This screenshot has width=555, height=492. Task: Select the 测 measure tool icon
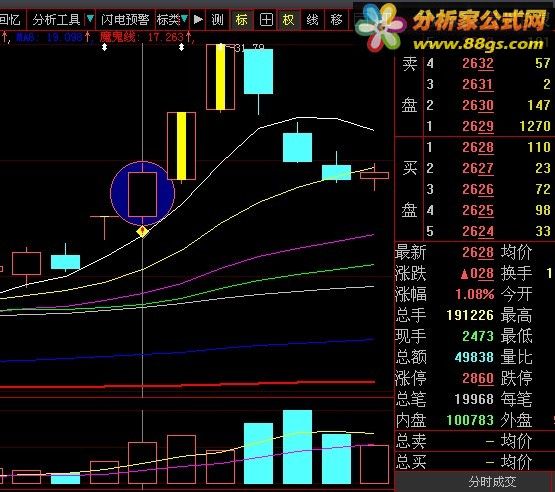pos(217,19)
